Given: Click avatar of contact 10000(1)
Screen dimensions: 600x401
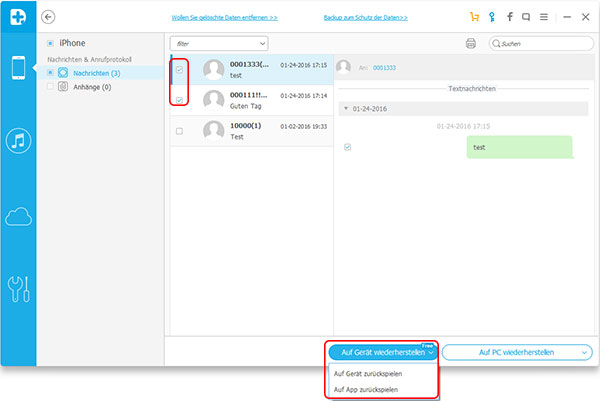Looking at the screenshot, I should click(214, 130).
